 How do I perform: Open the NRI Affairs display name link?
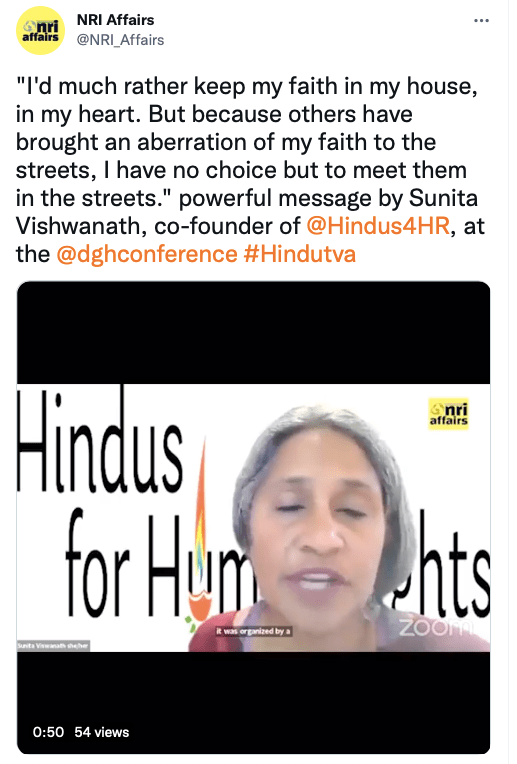click(x=115, y=20)
